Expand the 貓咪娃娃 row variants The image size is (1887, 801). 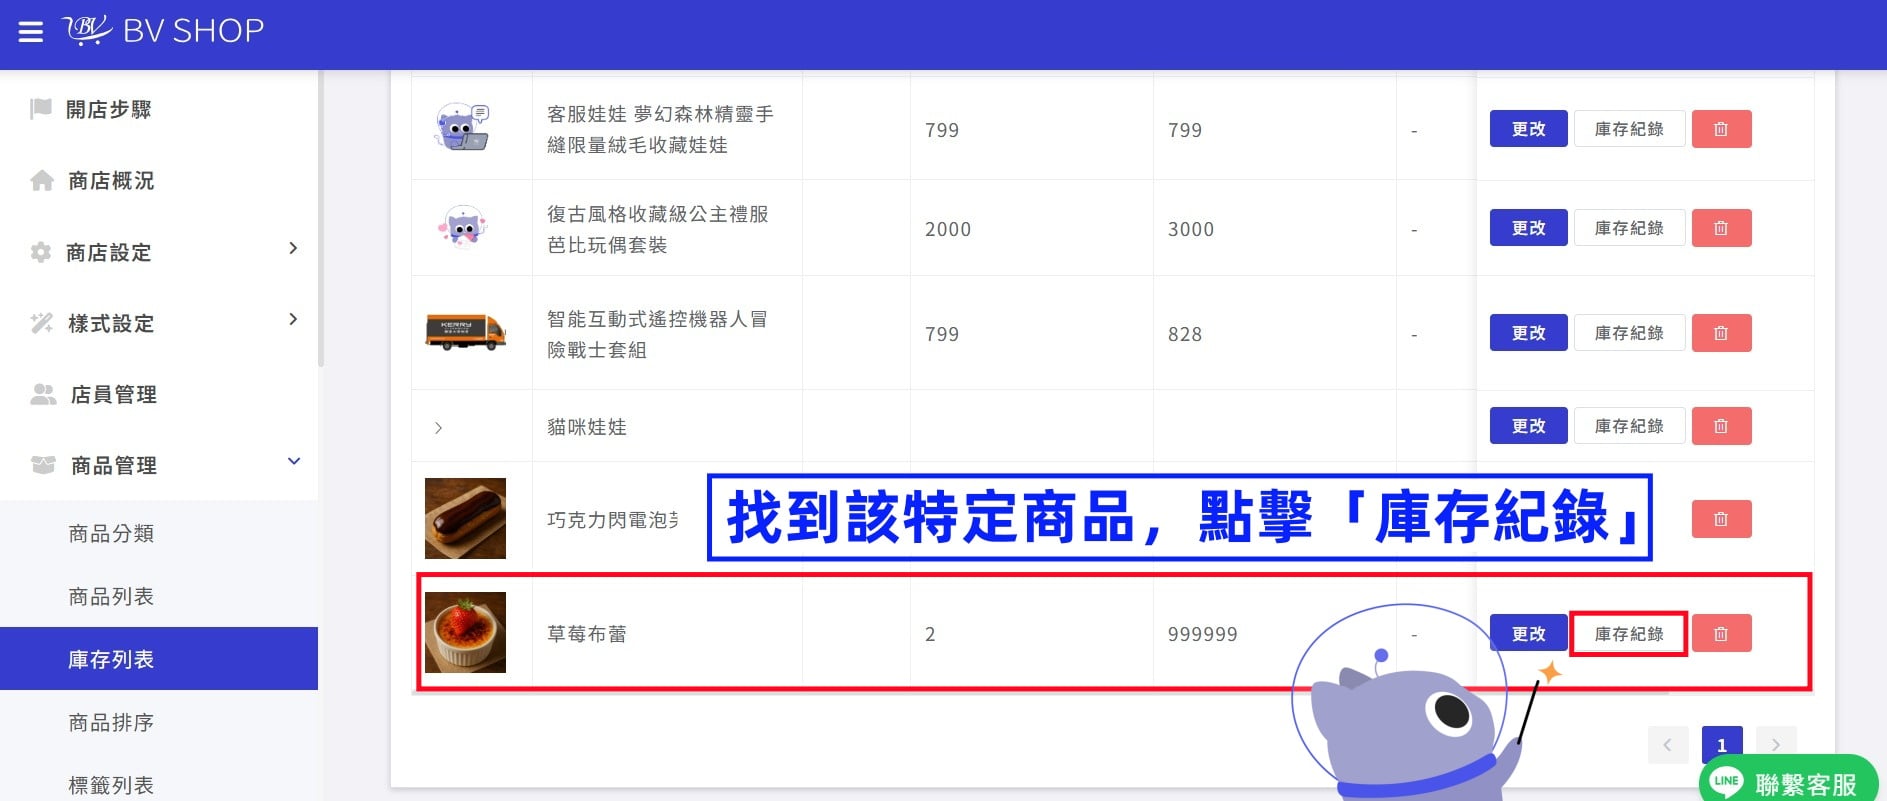tap(438, 428)
